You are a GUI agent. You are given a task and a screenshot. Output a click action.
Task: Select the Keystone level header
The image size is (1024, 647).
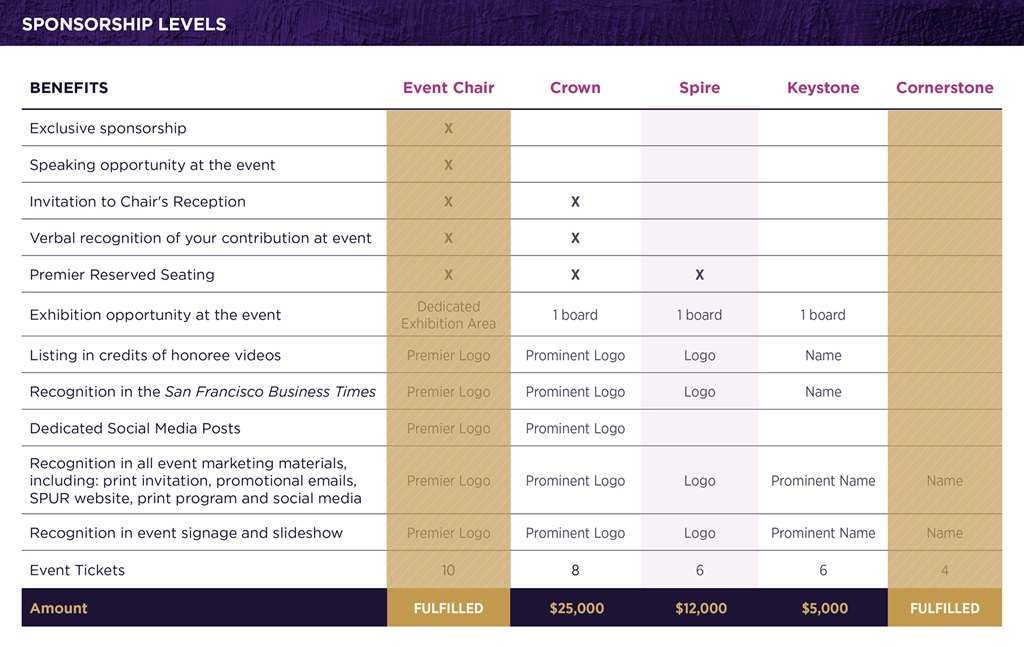[823, 87]
